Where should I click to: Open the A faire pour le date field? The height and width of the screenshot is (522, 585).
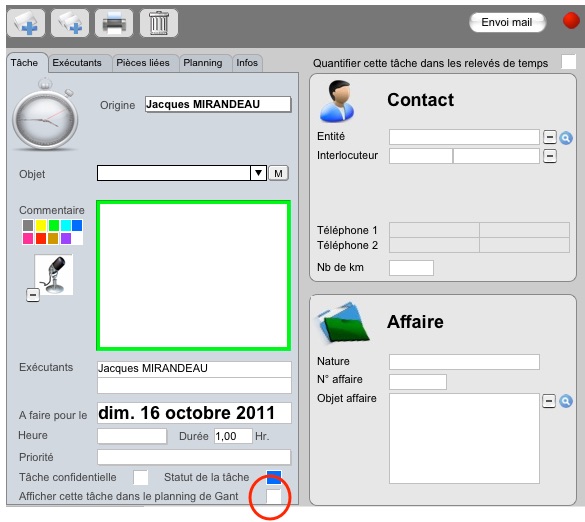[194, 413]
